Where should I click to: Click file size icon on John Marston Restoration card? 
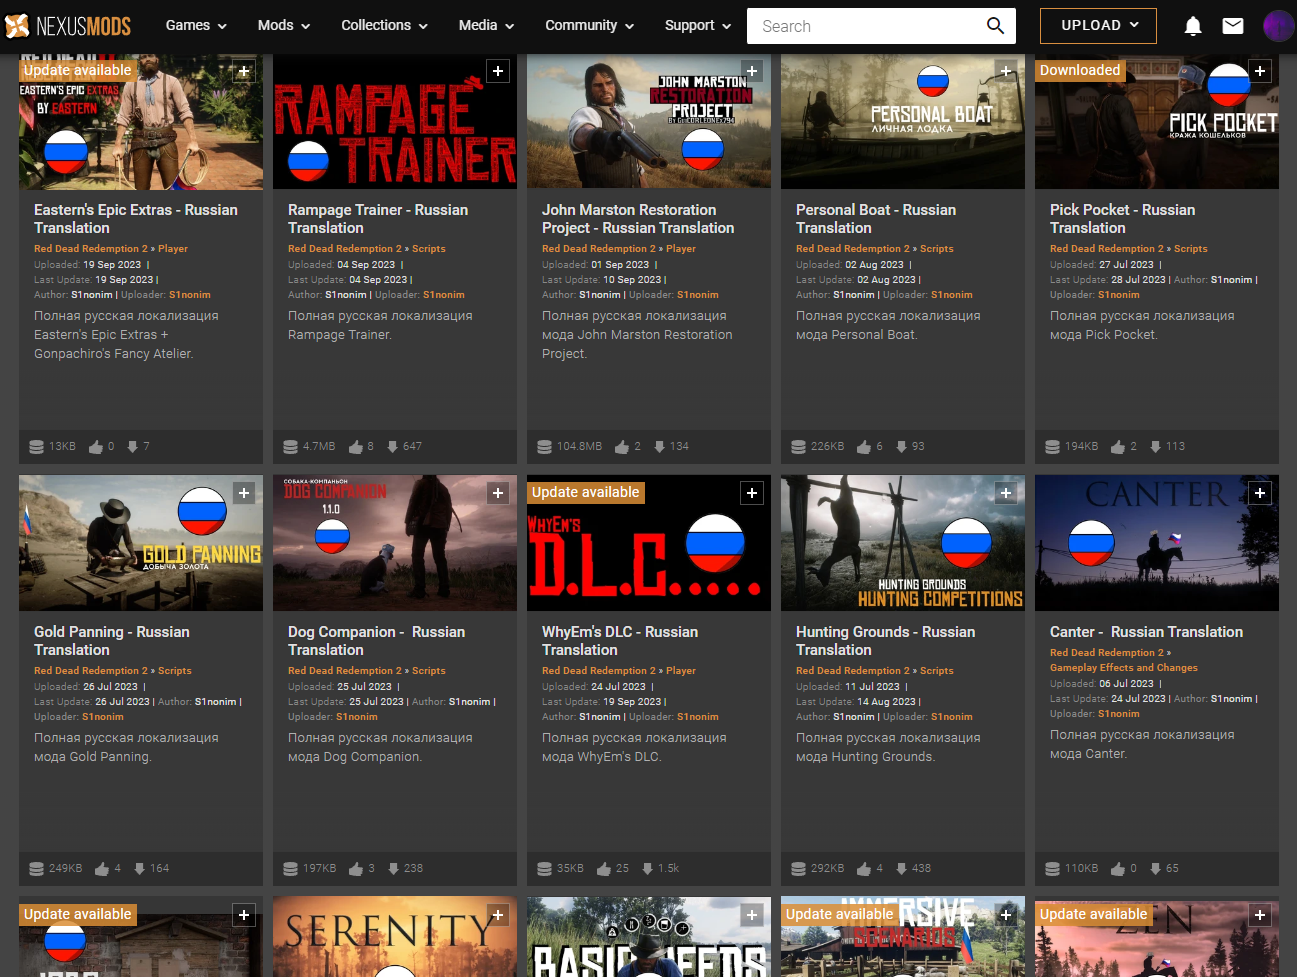point(544,447)
